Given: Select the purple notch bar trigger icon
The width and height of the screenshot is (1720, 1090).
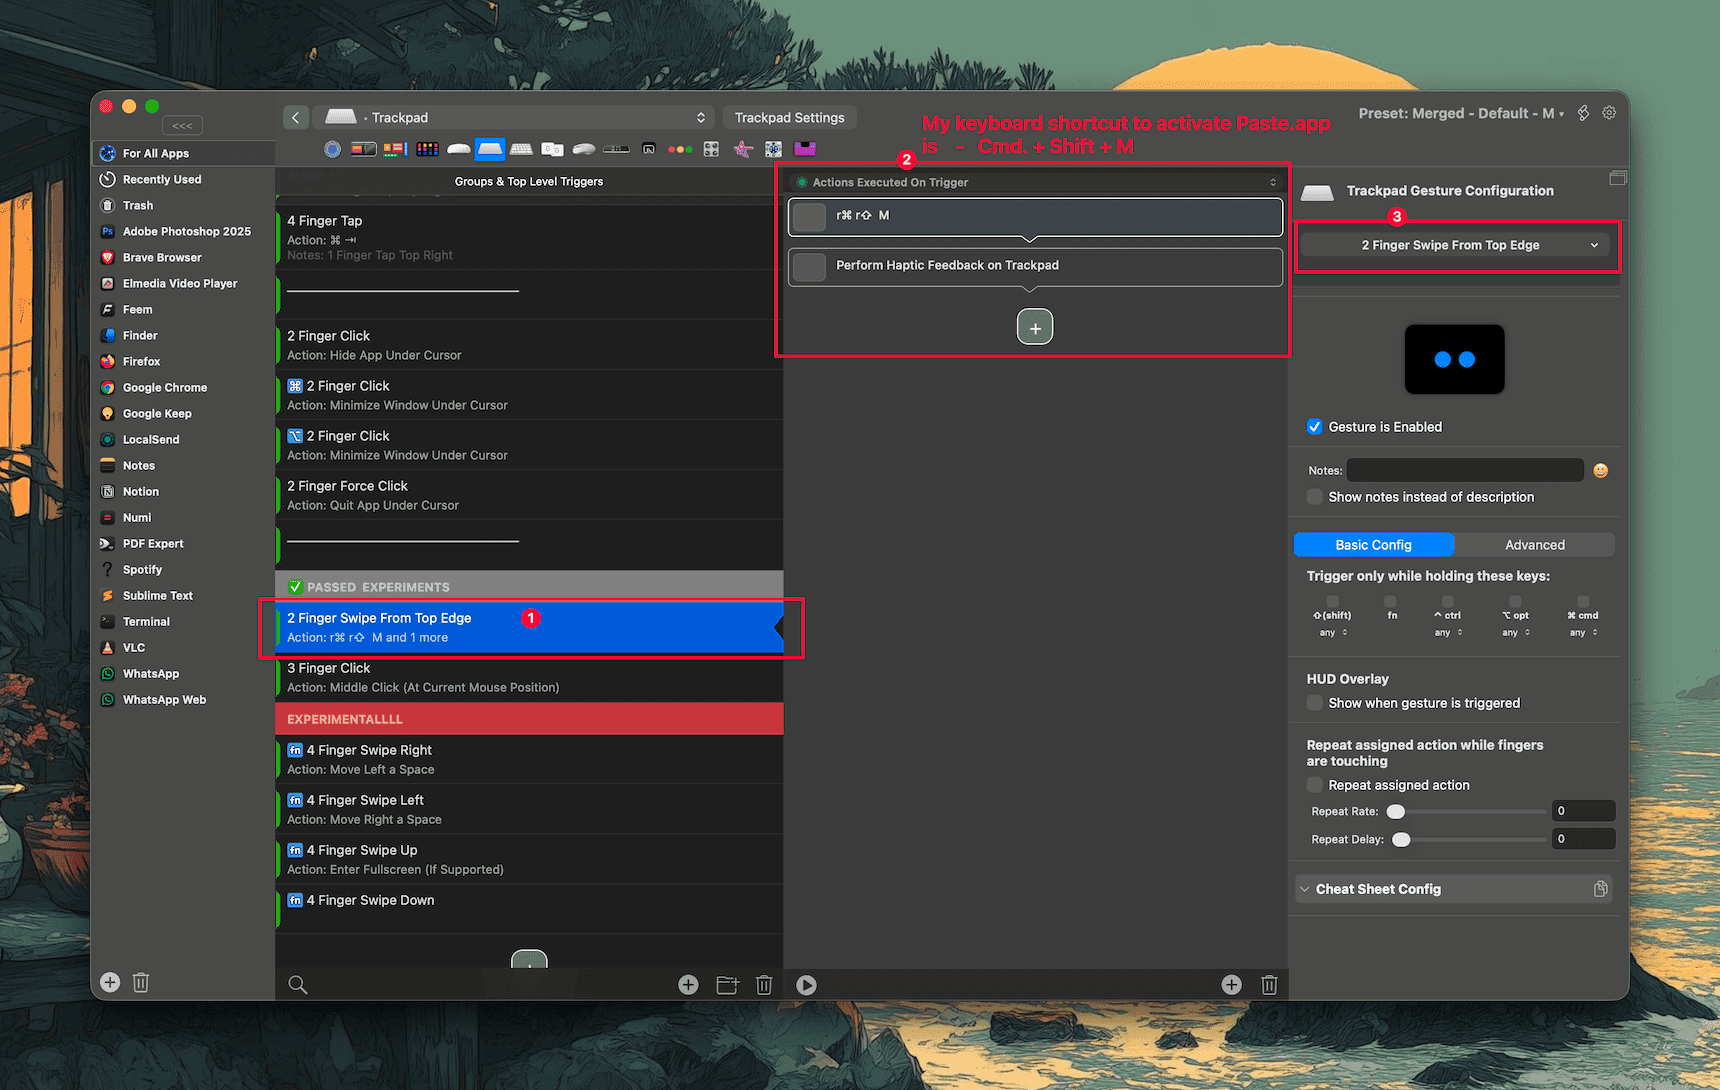Looking at the screenshot, I should pos(805,149).
